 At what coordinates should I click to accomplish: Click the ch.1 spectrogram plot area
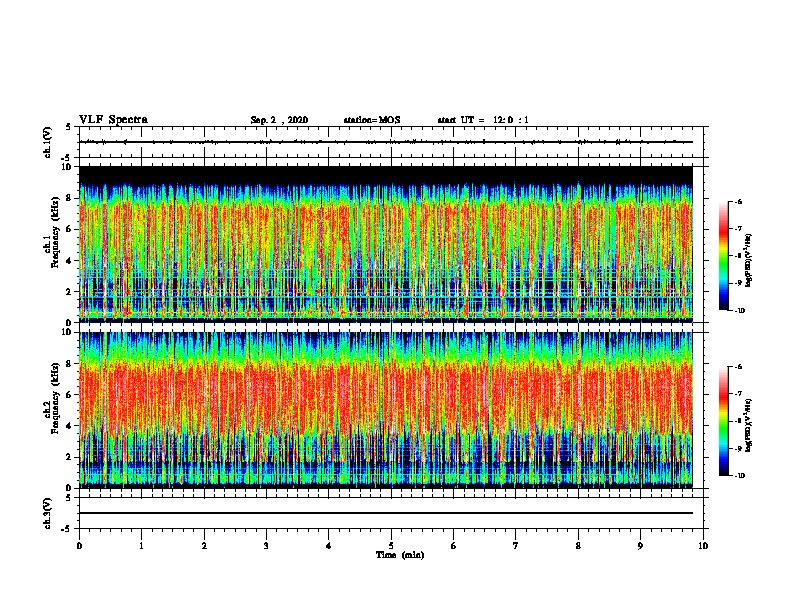point(386,244)
